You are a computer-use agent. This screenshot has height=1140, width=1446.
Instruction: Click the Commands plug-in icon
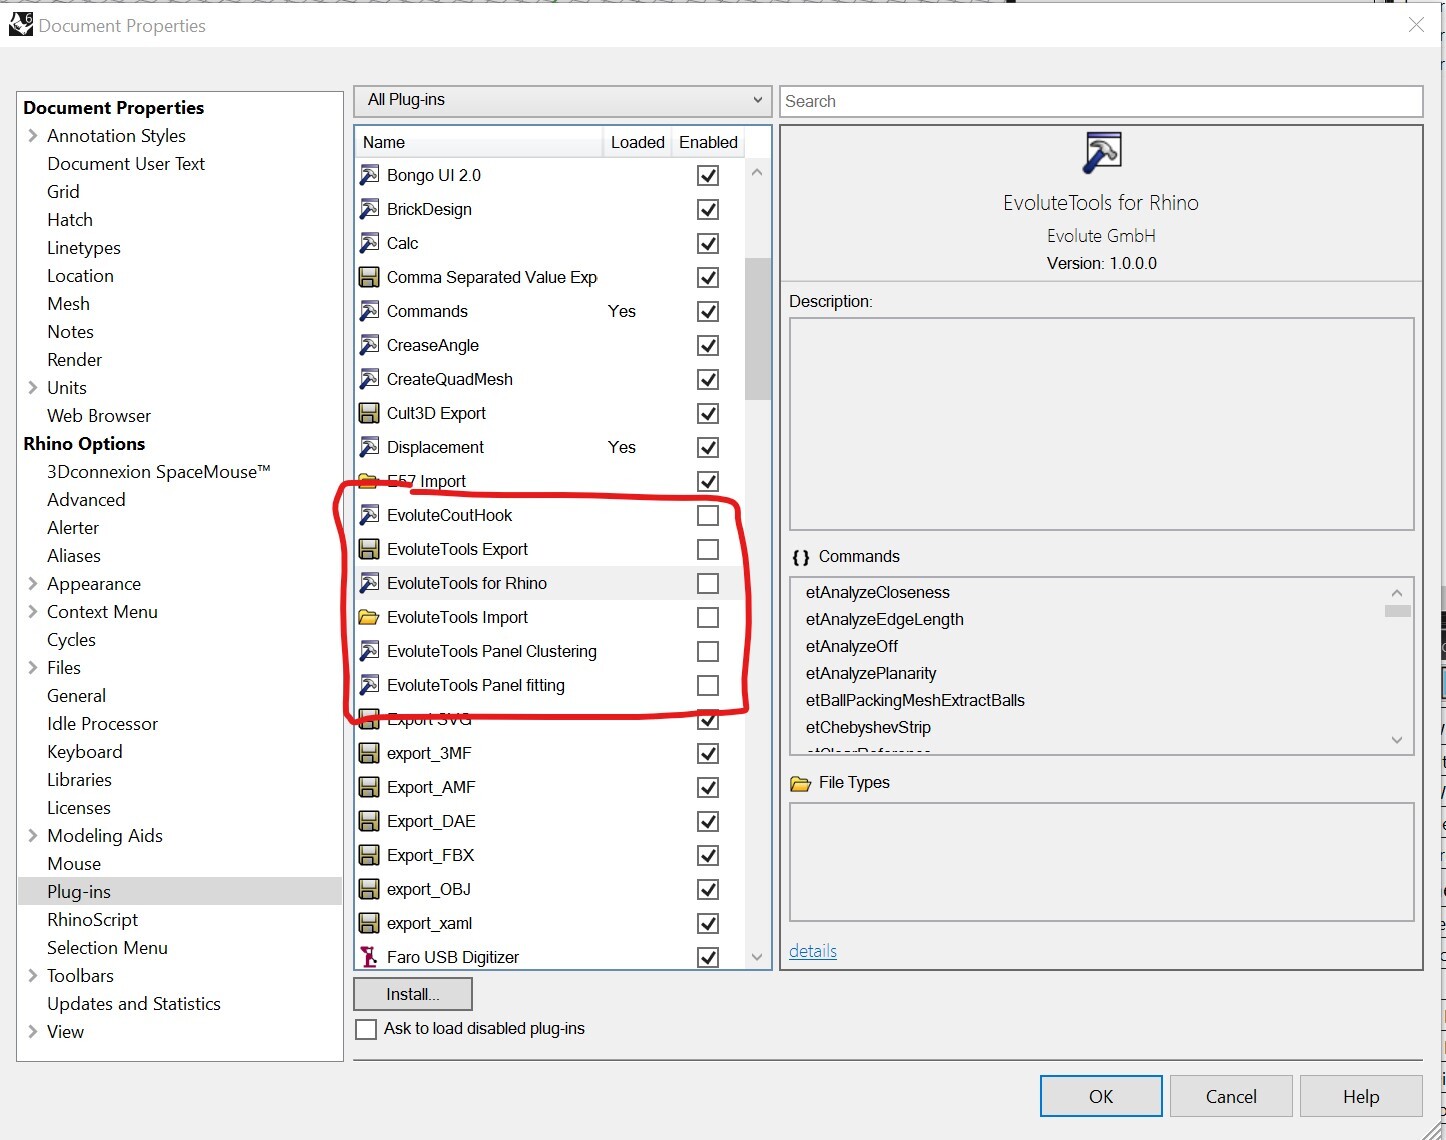(369, 311)
